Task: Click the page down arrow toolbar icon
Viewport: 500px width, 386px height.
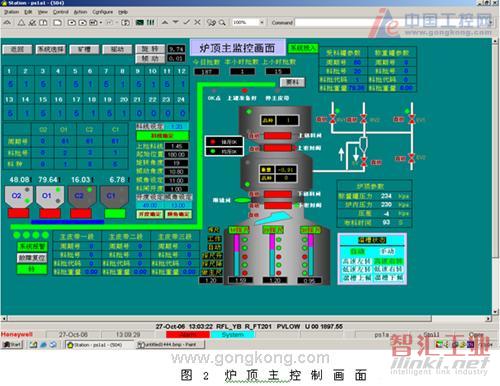Action: click(x=175, y=22)
